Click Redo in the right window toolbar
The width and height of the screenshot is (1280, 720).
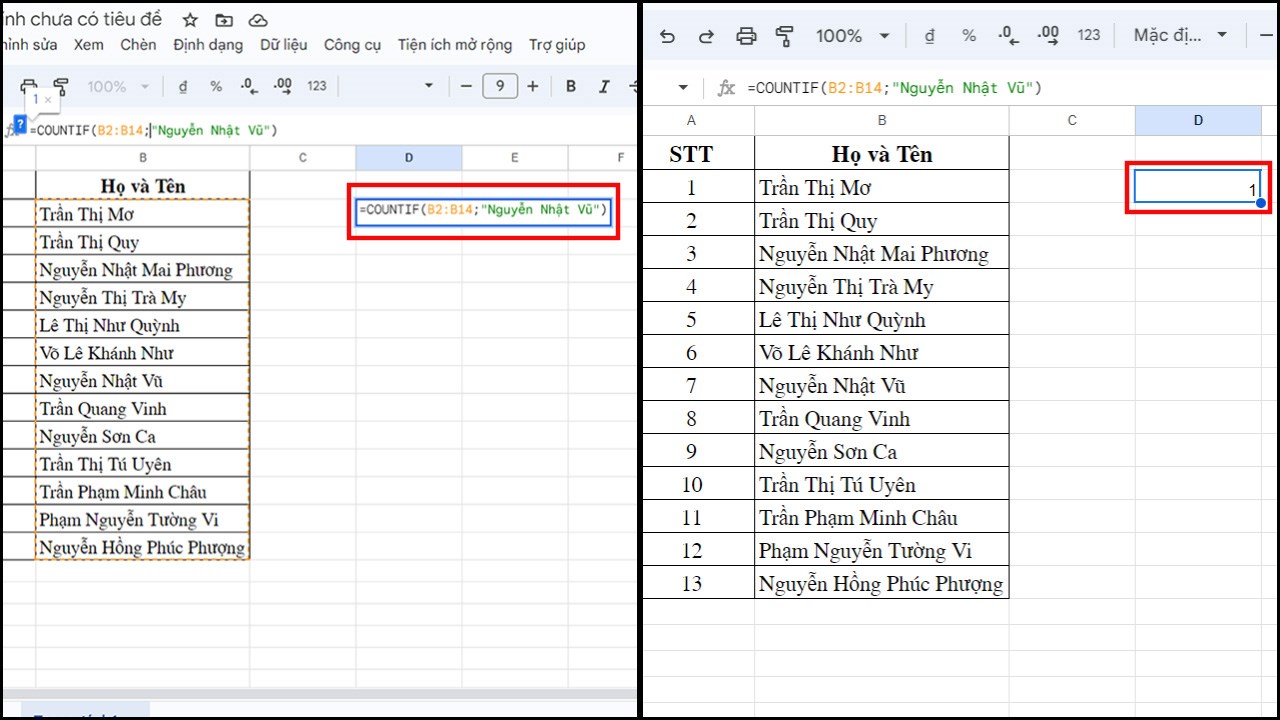(x=706, y=36)
